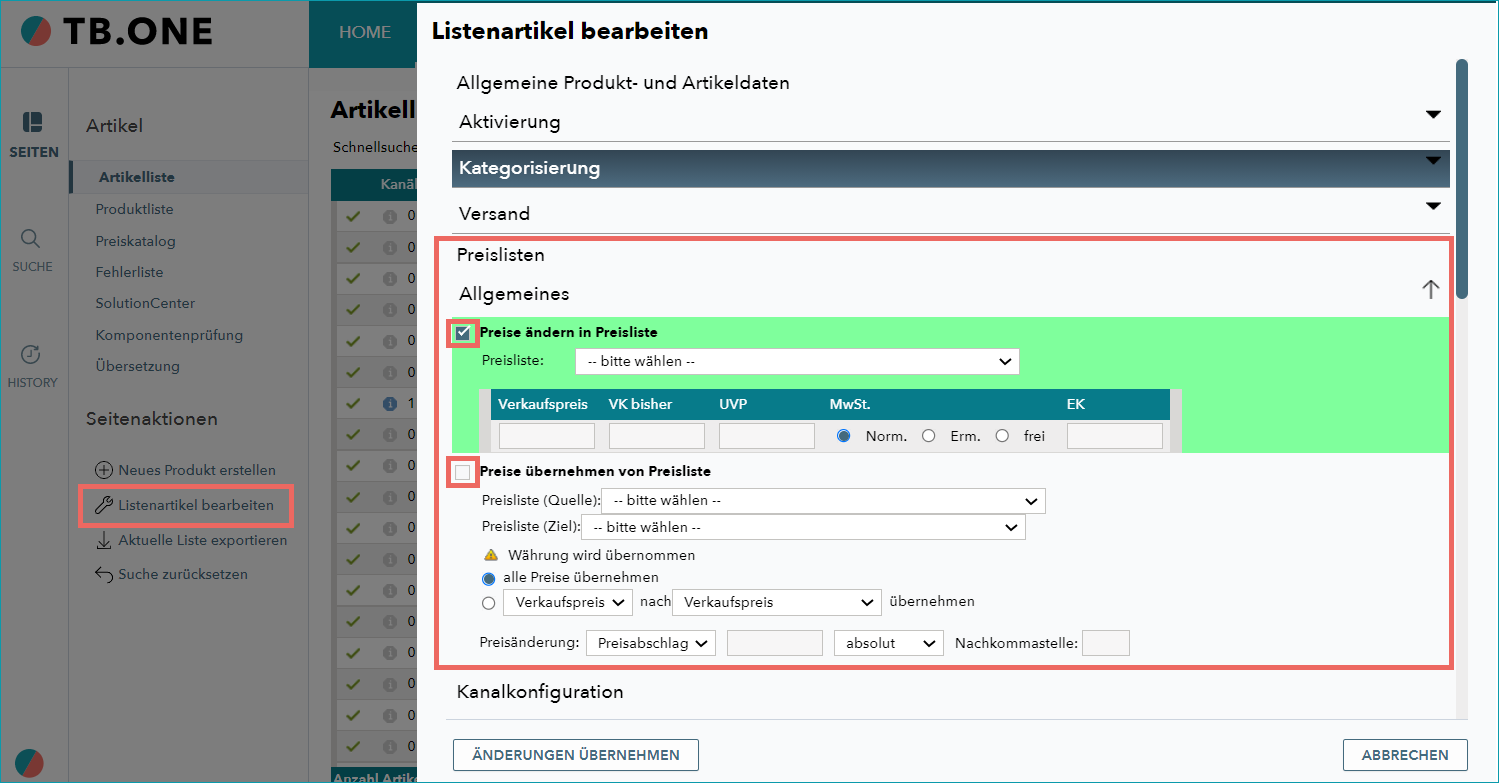Image resolution: width=1499 pixels, height=783 pixels.
Task: Click the ÄNDERUNGEN ÜBERNEHMEN button
Action: 576,755
